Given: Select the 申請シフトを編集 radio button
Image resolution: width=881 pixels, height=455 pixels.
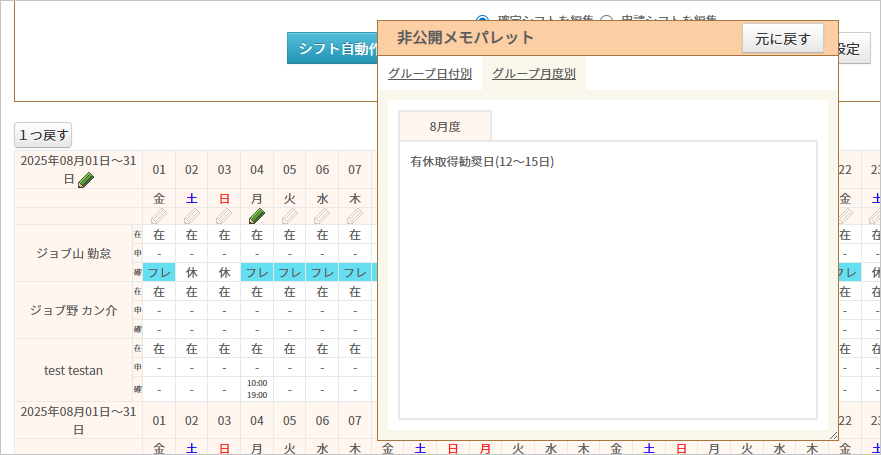Looking at the screenshot, I should pyautogui.click(x=606, y=19).
